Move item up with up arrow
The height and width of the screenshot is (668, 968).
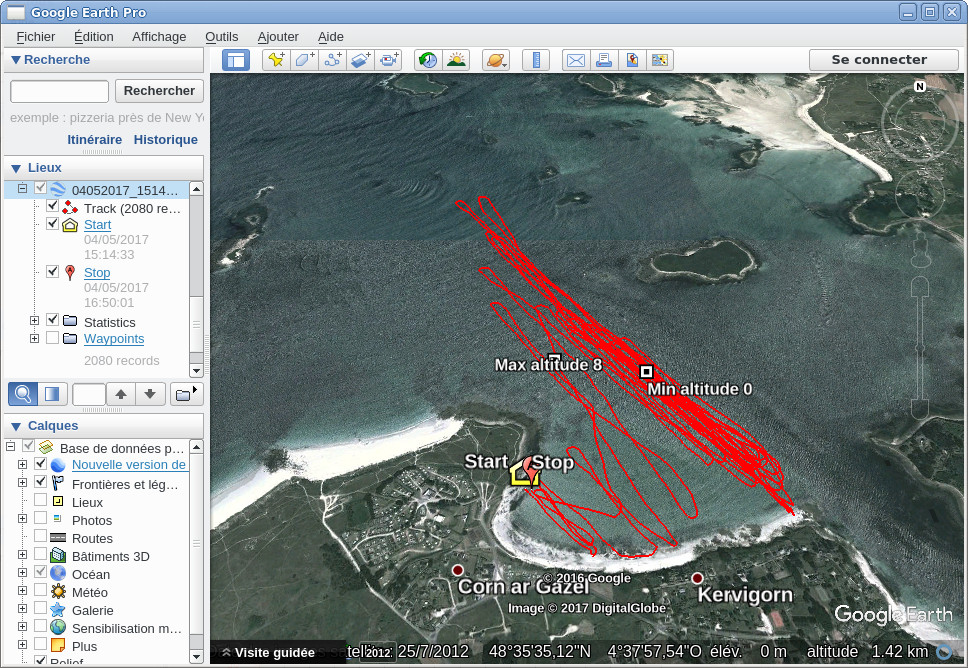tap(121, 394)
